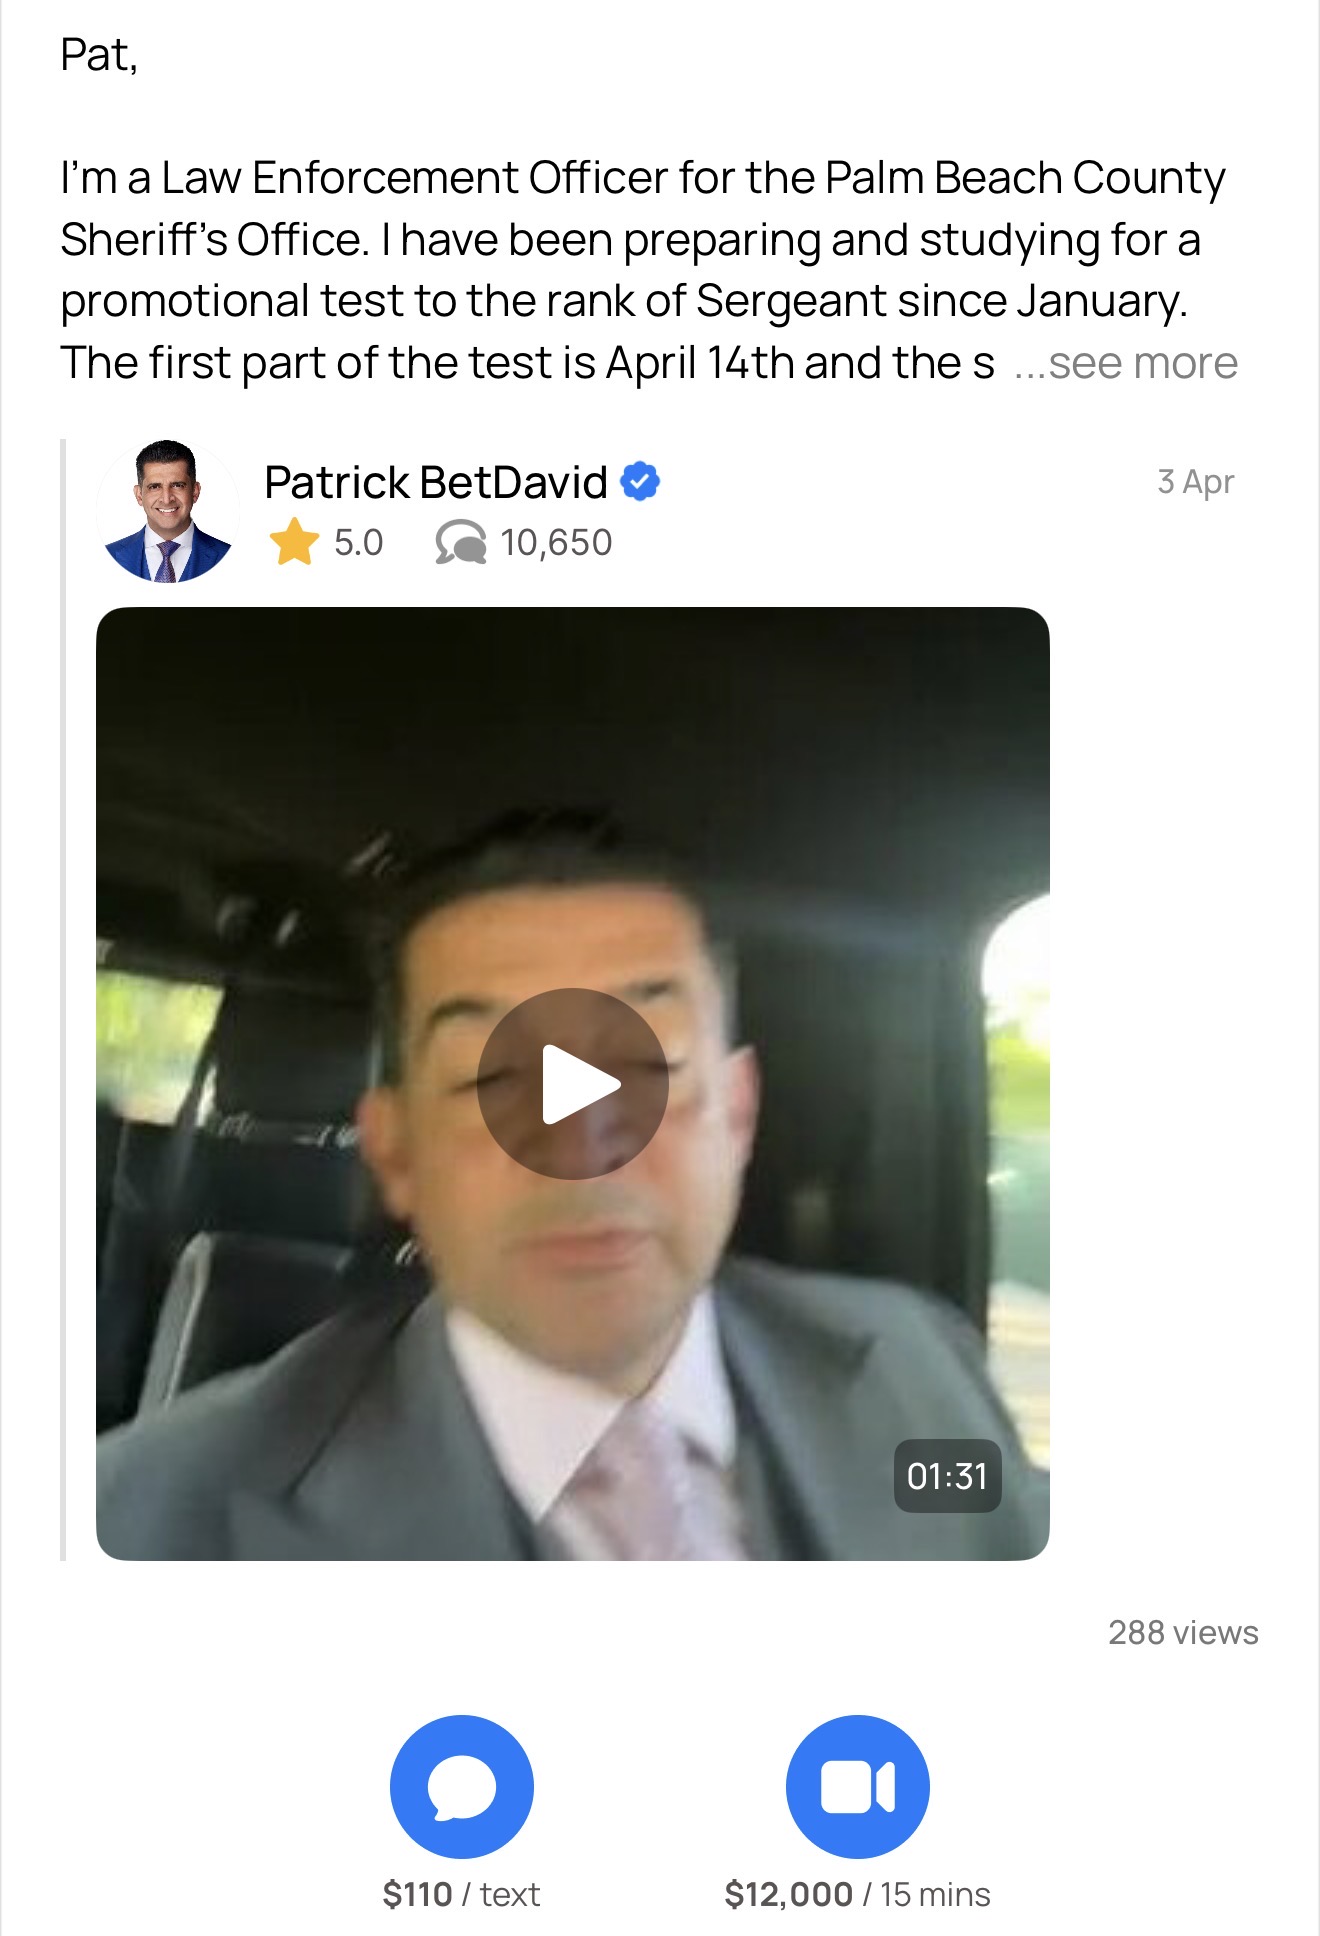Start a video call with the camera button
The width and height of the screenshot is (1320, 1936).
pyautogui.click(x=858, y=1787)
